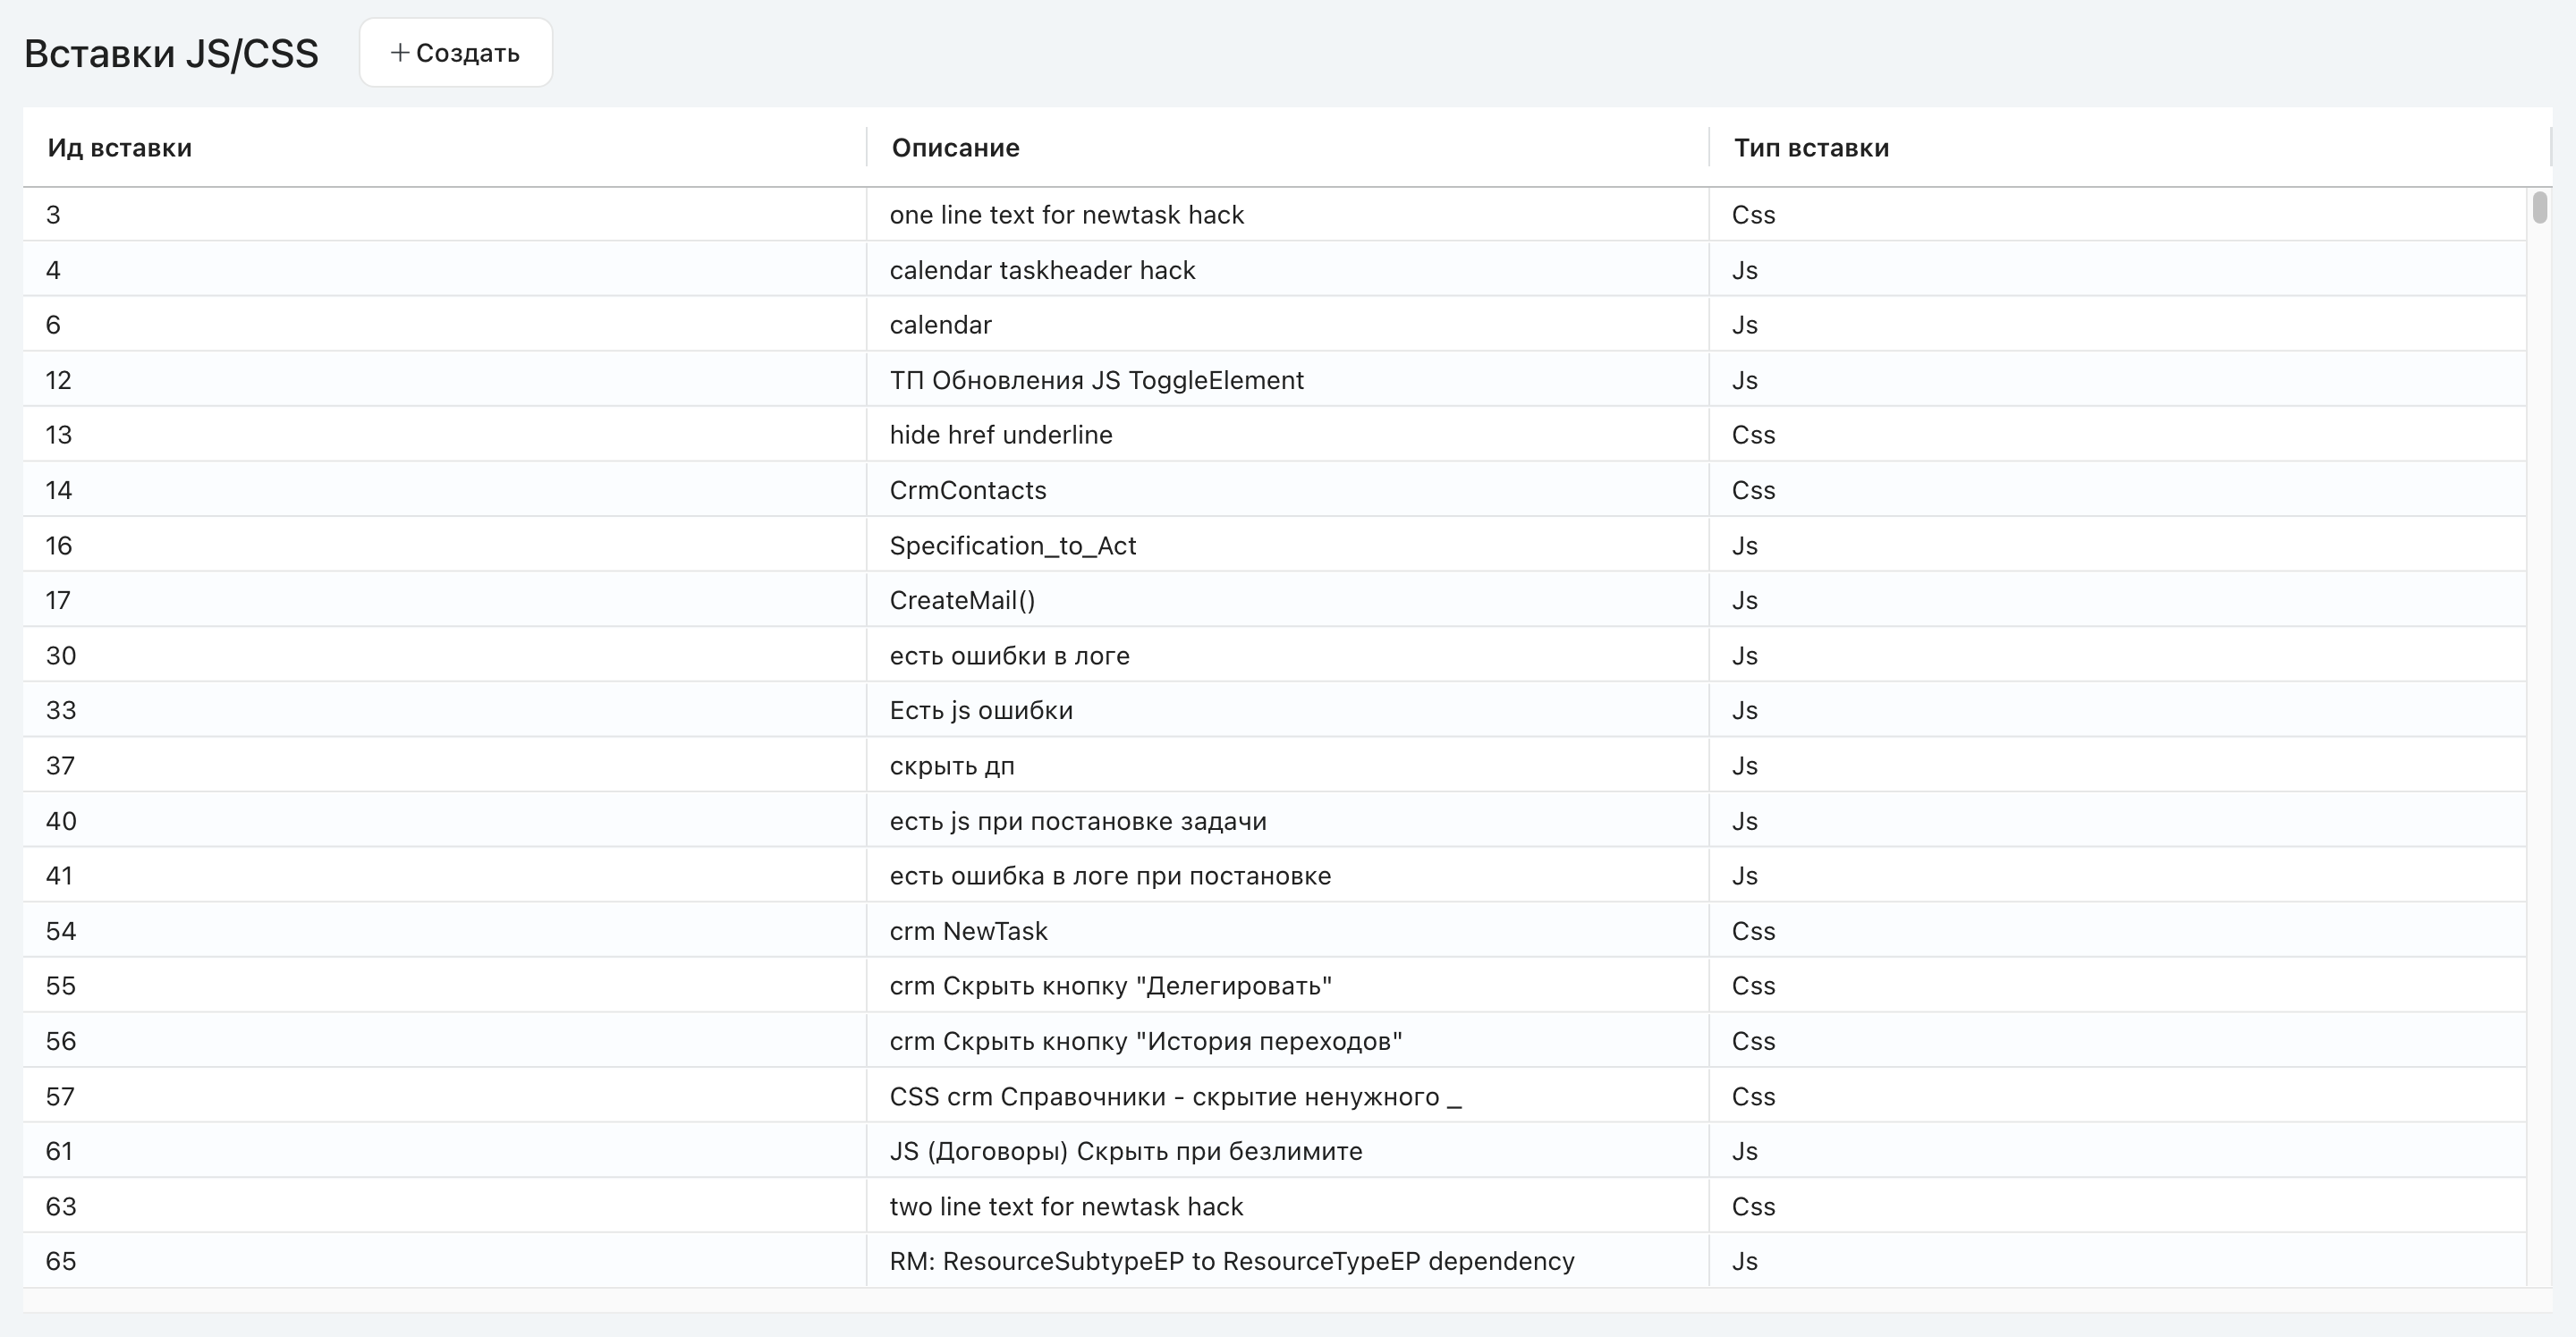Click insert ID 40 cell
The image size is (2576, 1337).
(444, 821)
